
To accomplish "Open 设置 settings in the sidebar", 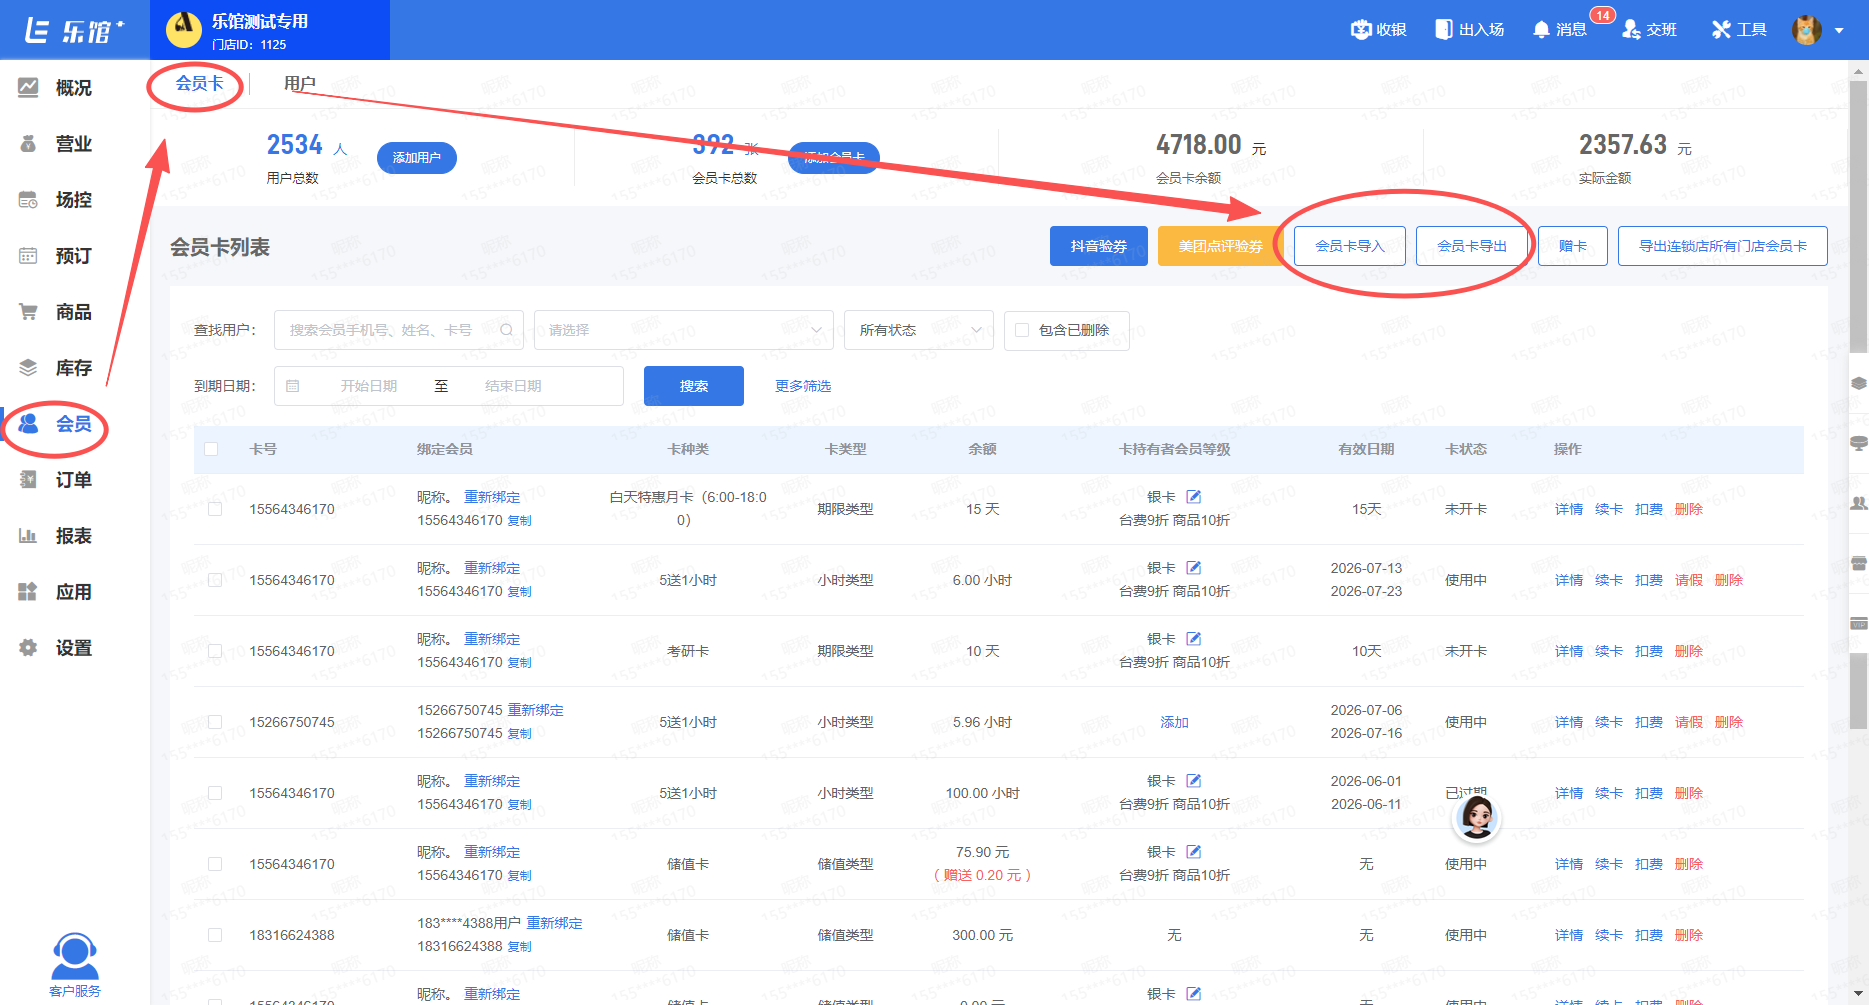I will [74, 648].
